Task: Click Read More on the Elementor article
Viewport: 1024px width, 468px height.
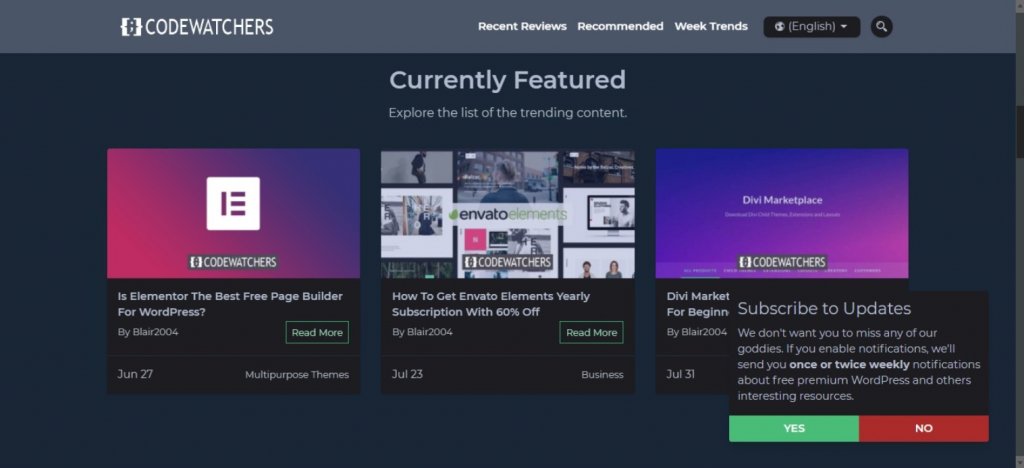Action: point(317,332)
